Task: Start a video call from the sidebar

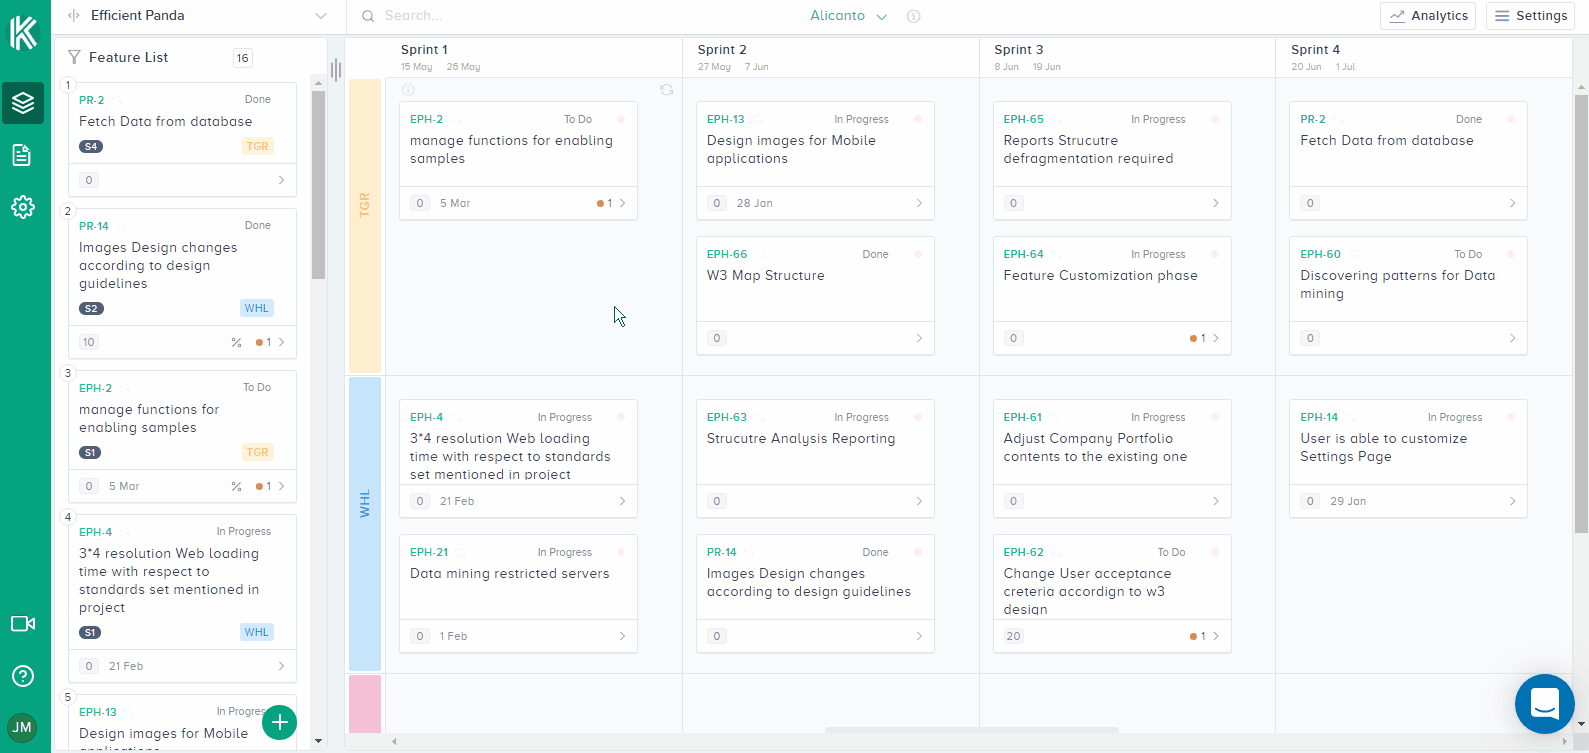Action: (23, 624)
